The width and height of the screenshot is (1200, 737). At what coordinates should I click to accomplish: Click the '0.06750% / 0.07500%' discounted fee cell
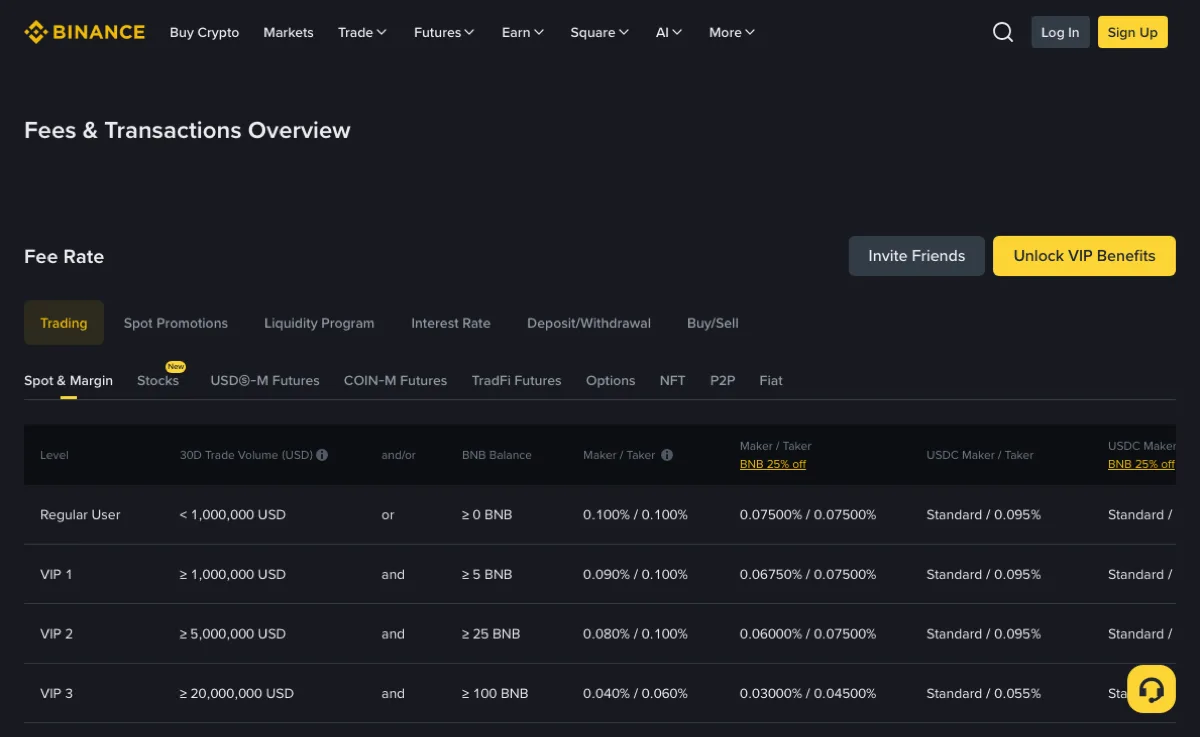(808, 574)
